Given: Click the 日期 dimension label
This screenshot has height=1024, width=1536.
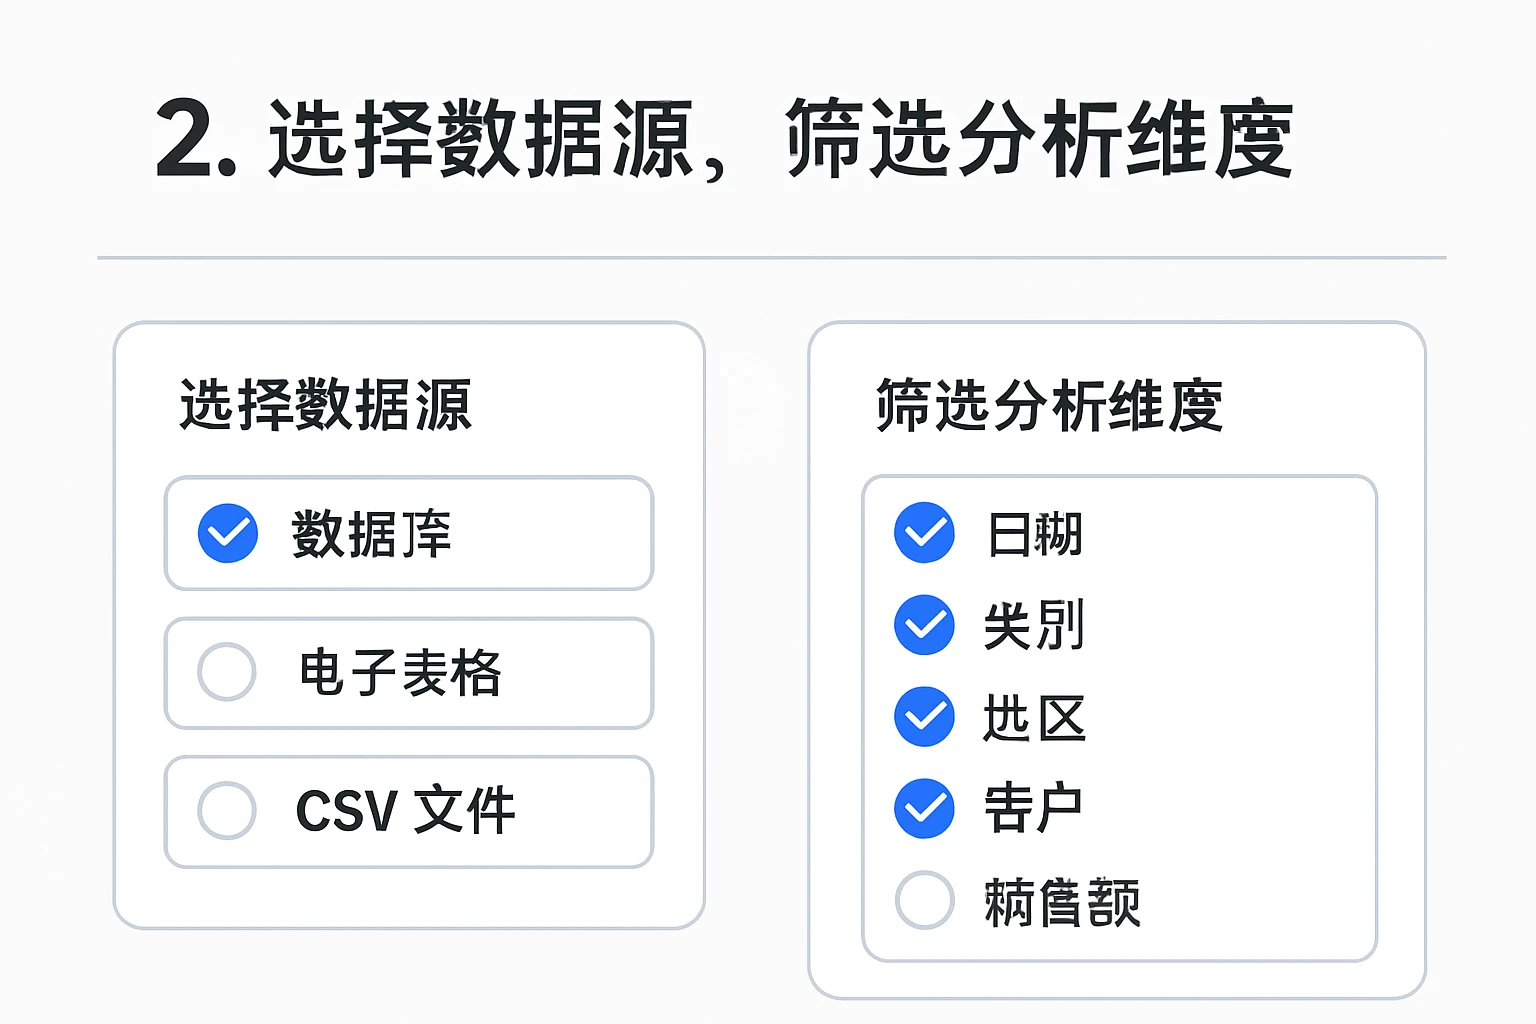Looking at the screenshot, I should coord(1034,534).
